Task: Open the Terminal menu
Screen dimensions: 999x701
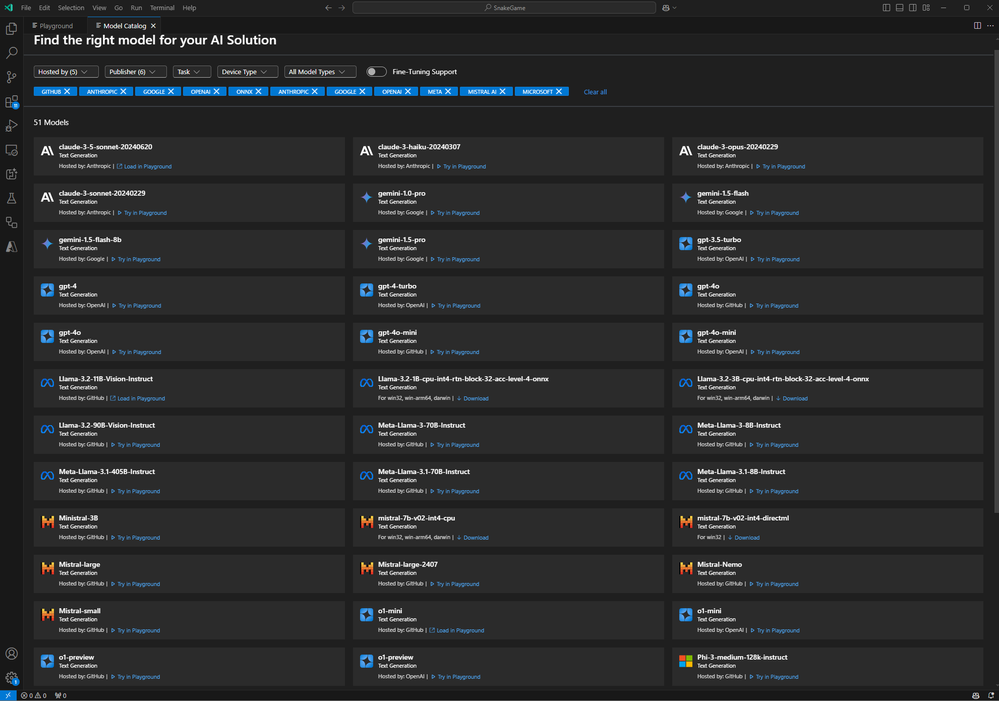Action: [162, 8]
